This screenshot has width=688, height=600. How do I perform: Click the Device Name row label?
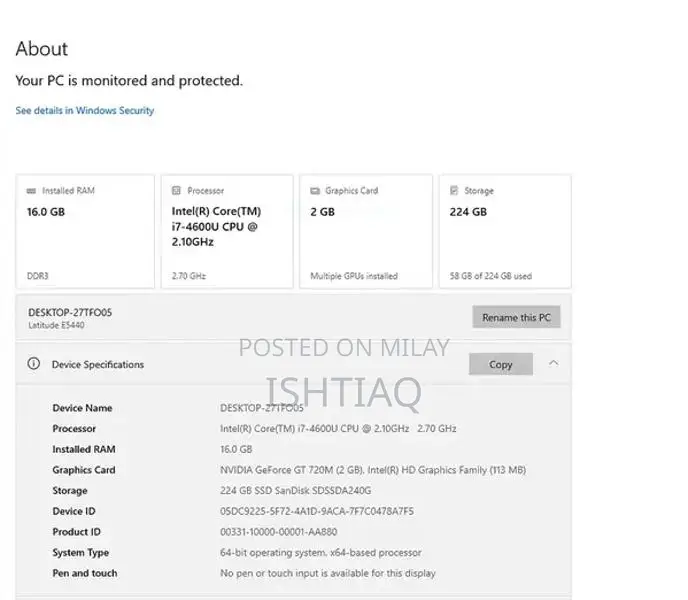pyautogui.click(x=82, y=408)
